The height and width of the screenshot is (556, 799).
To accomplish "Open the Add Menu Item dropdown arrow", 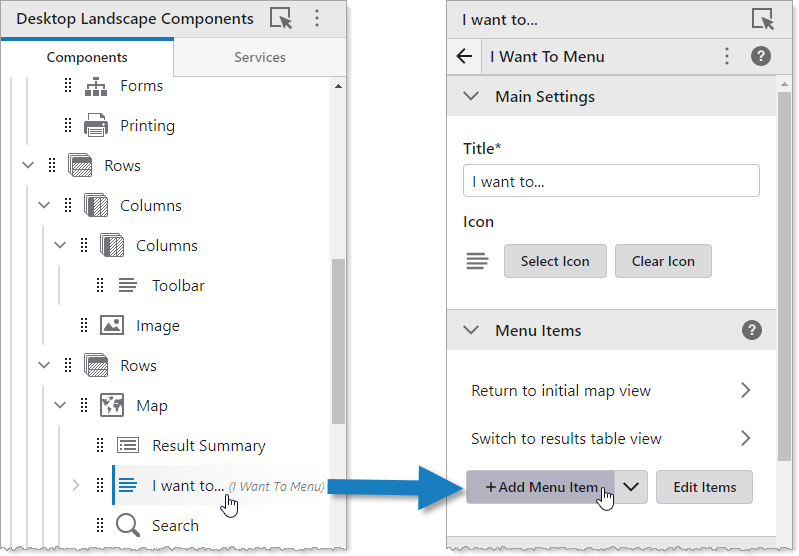I will pyautogui.click(x=631, y=487).
